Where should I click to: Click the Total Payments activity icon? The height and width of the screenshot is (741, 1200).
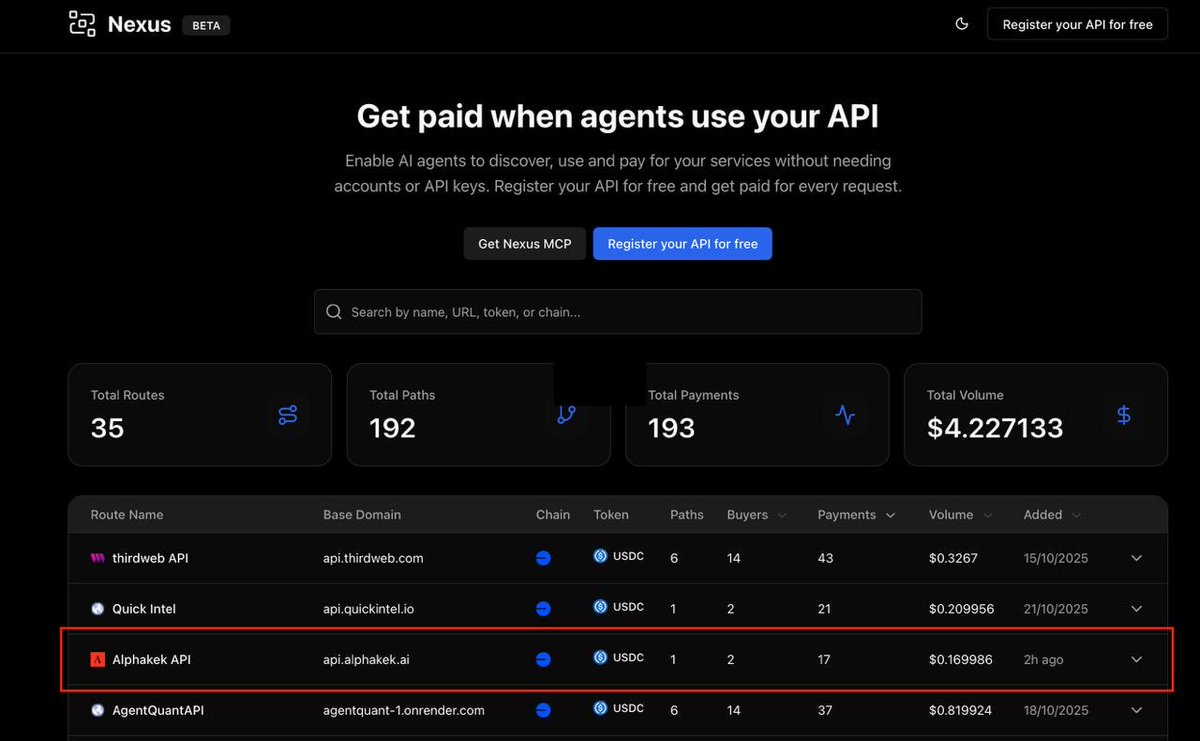845,415
